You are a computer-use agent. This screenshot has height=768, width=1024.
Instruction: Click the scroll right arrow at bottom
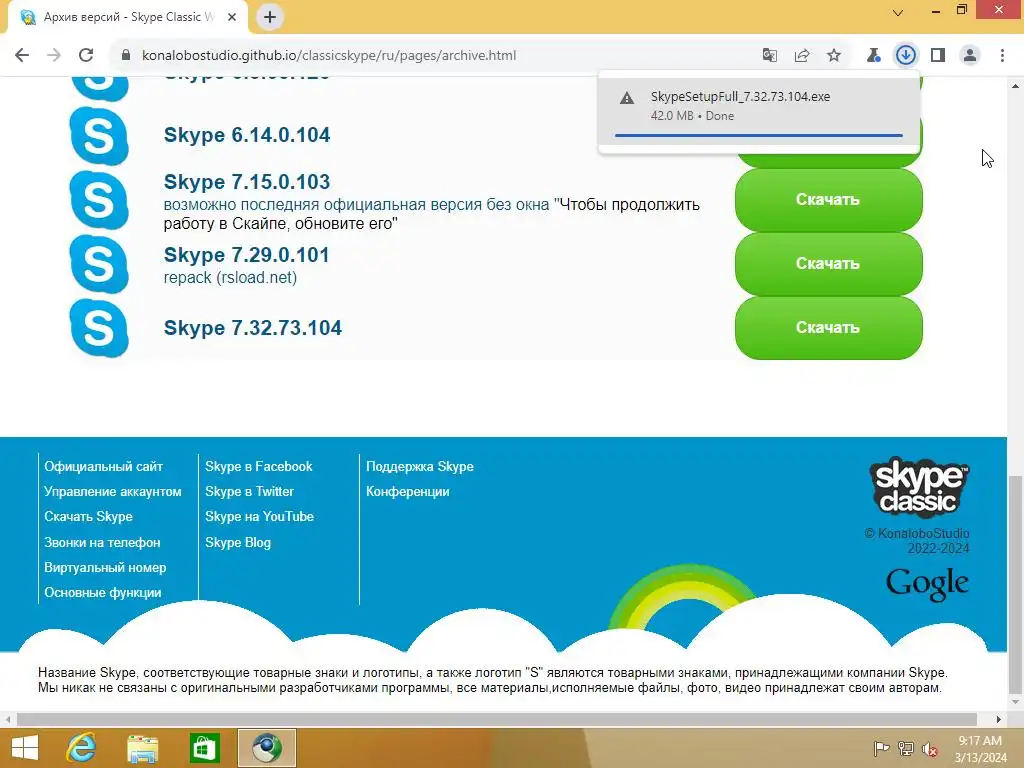pos(999,719)
